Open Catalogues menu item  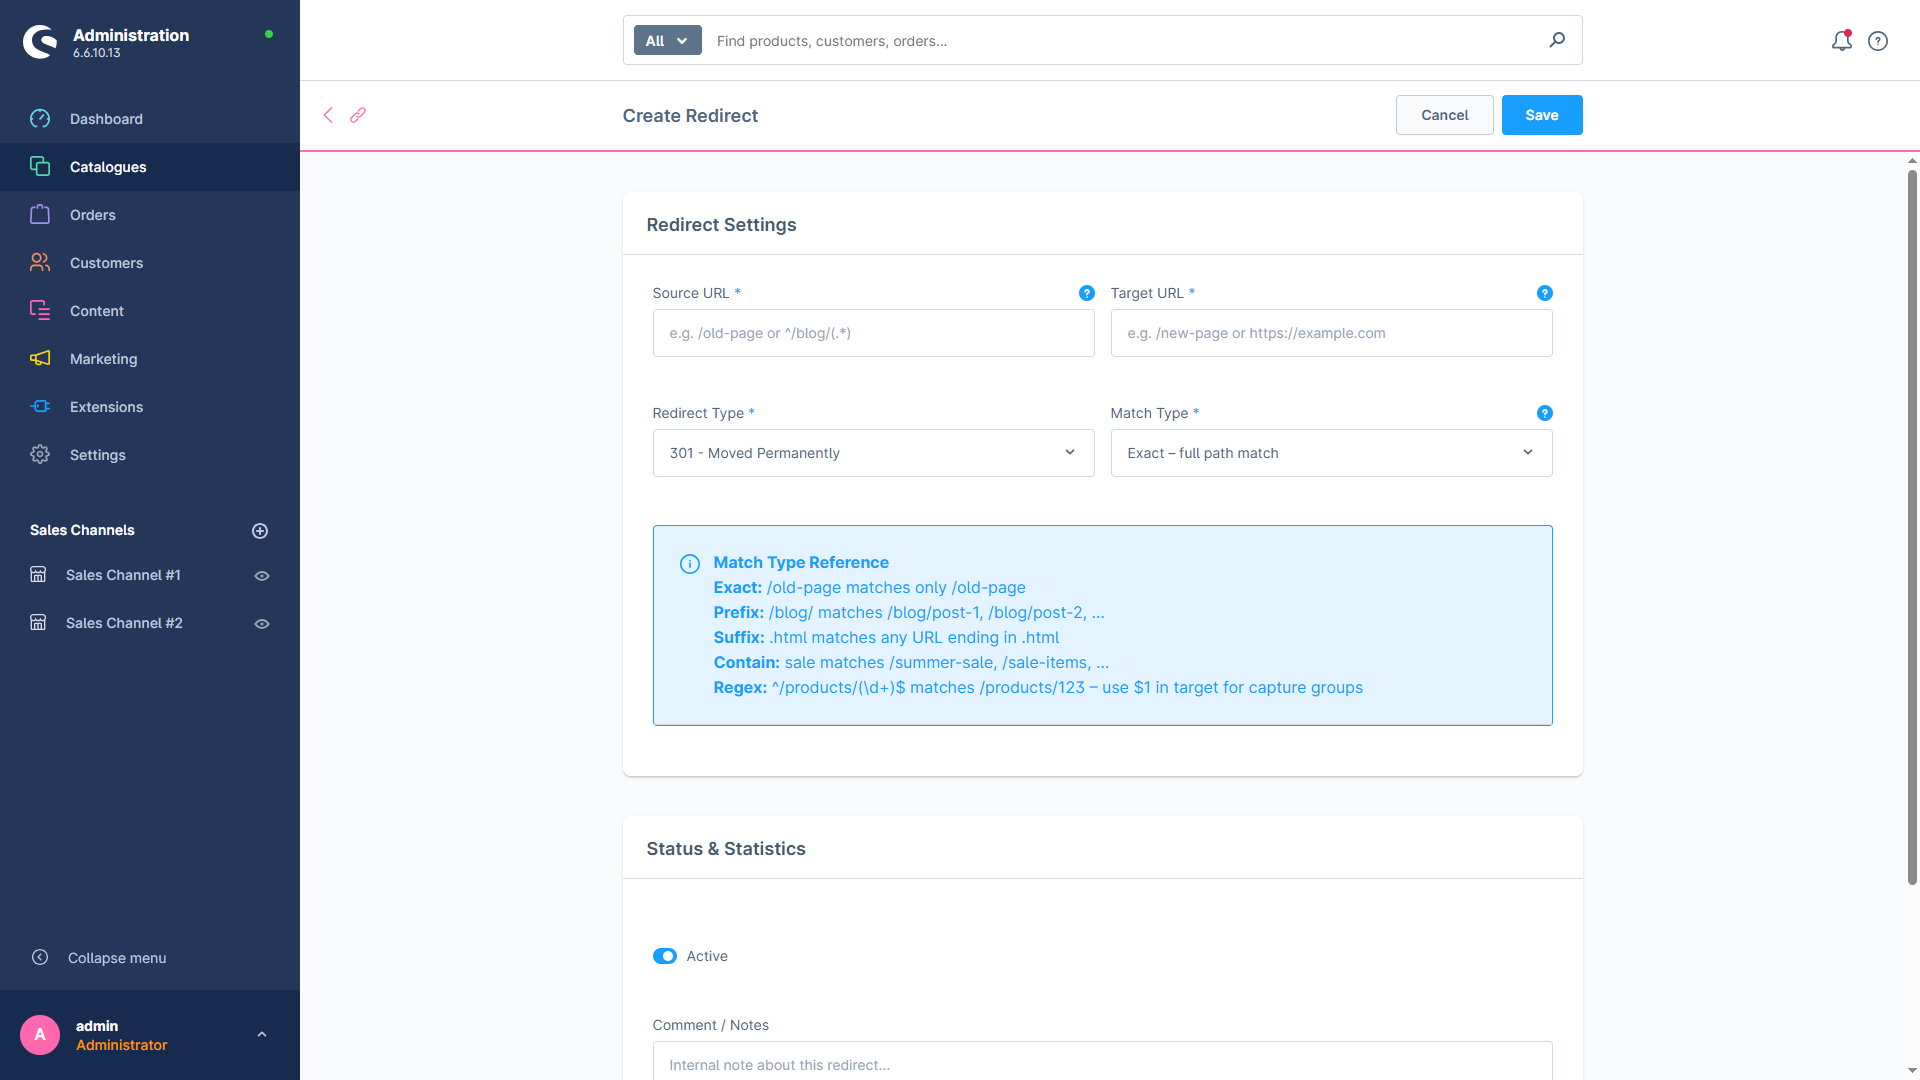[x=150, y=167]
